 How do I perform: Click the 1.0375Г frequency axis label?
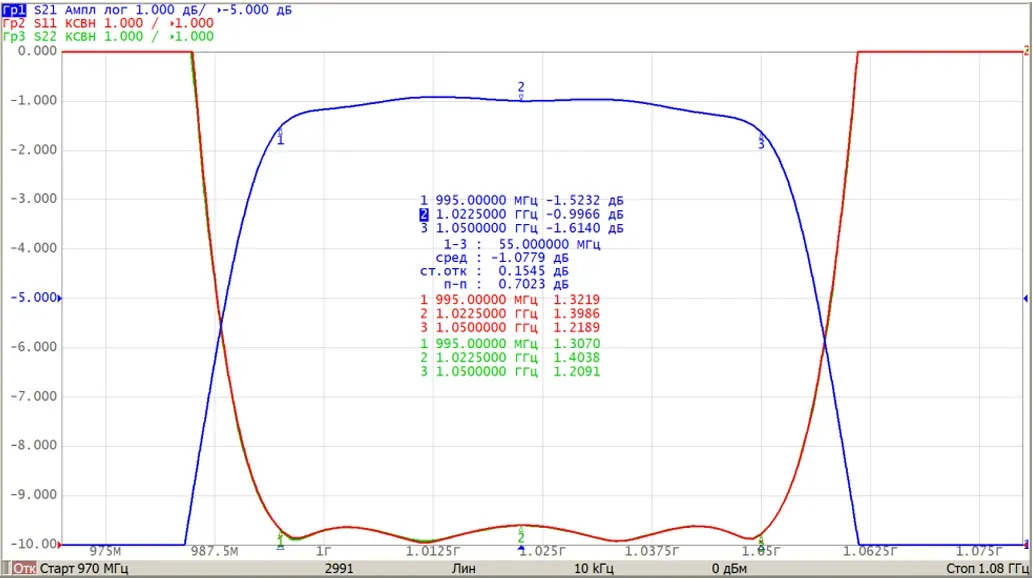pos(652,551)
